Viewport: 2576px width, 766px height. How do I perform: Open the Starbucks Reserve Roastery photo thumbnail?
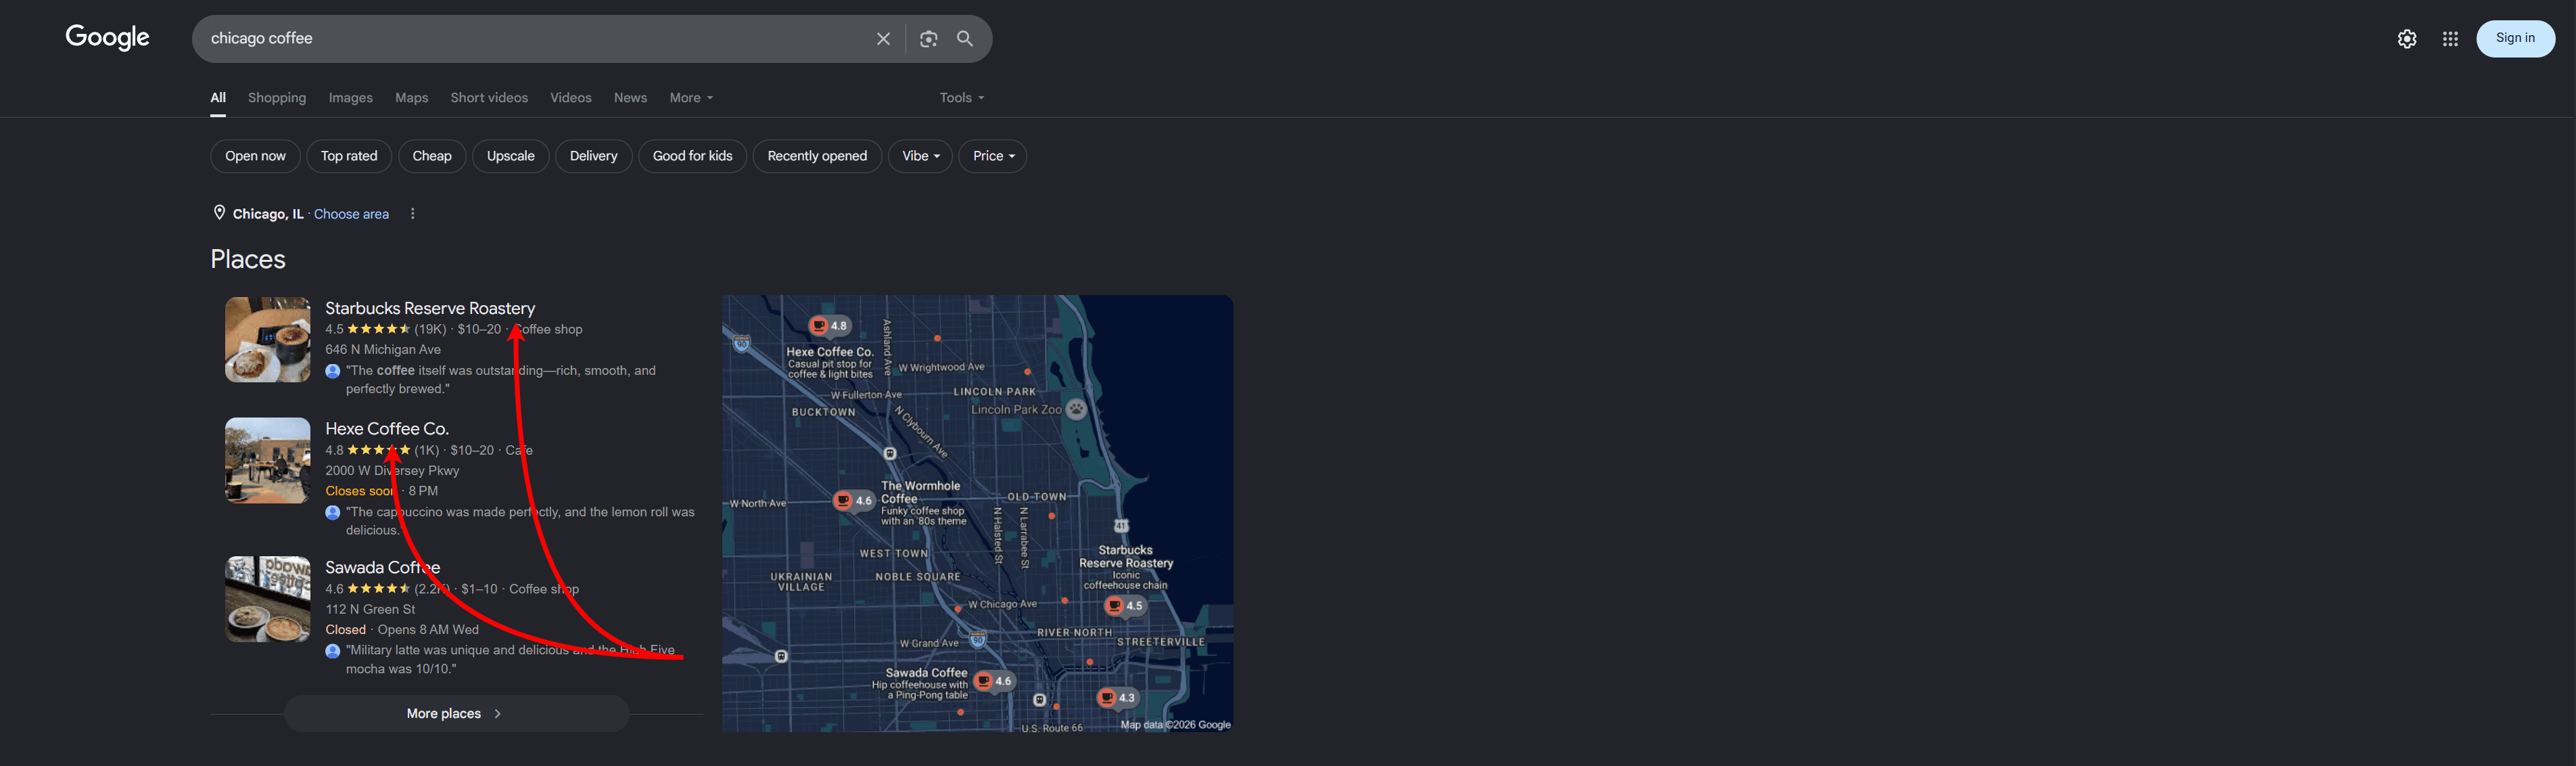267,339
